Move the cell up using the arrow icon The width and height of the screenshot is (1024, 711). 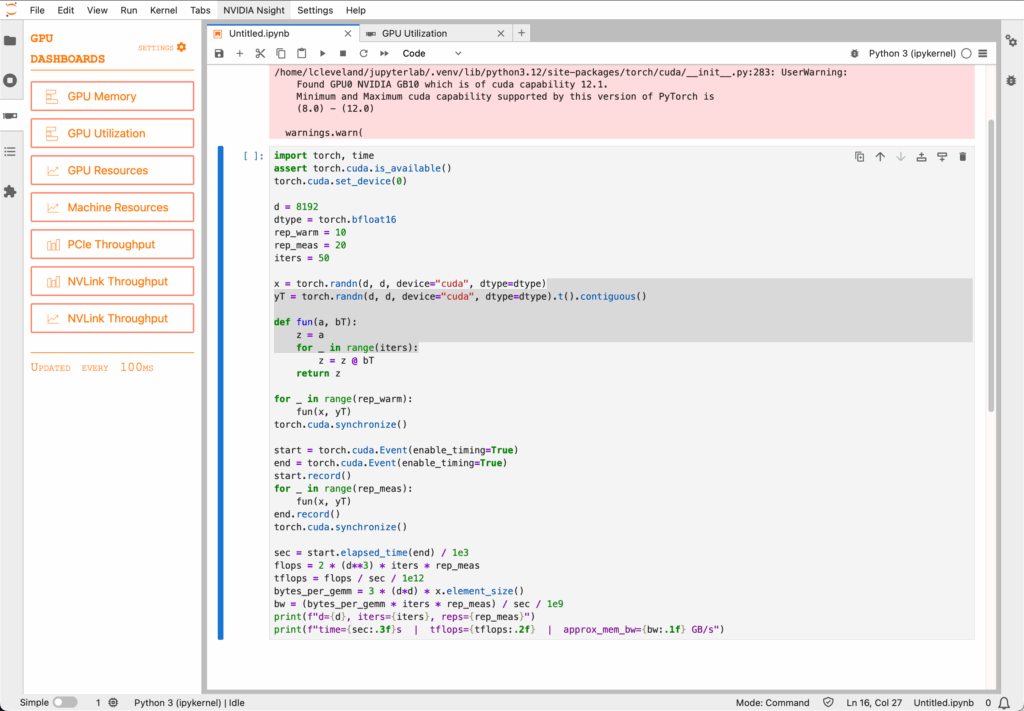pyautogui.click(x=880, y=156)
